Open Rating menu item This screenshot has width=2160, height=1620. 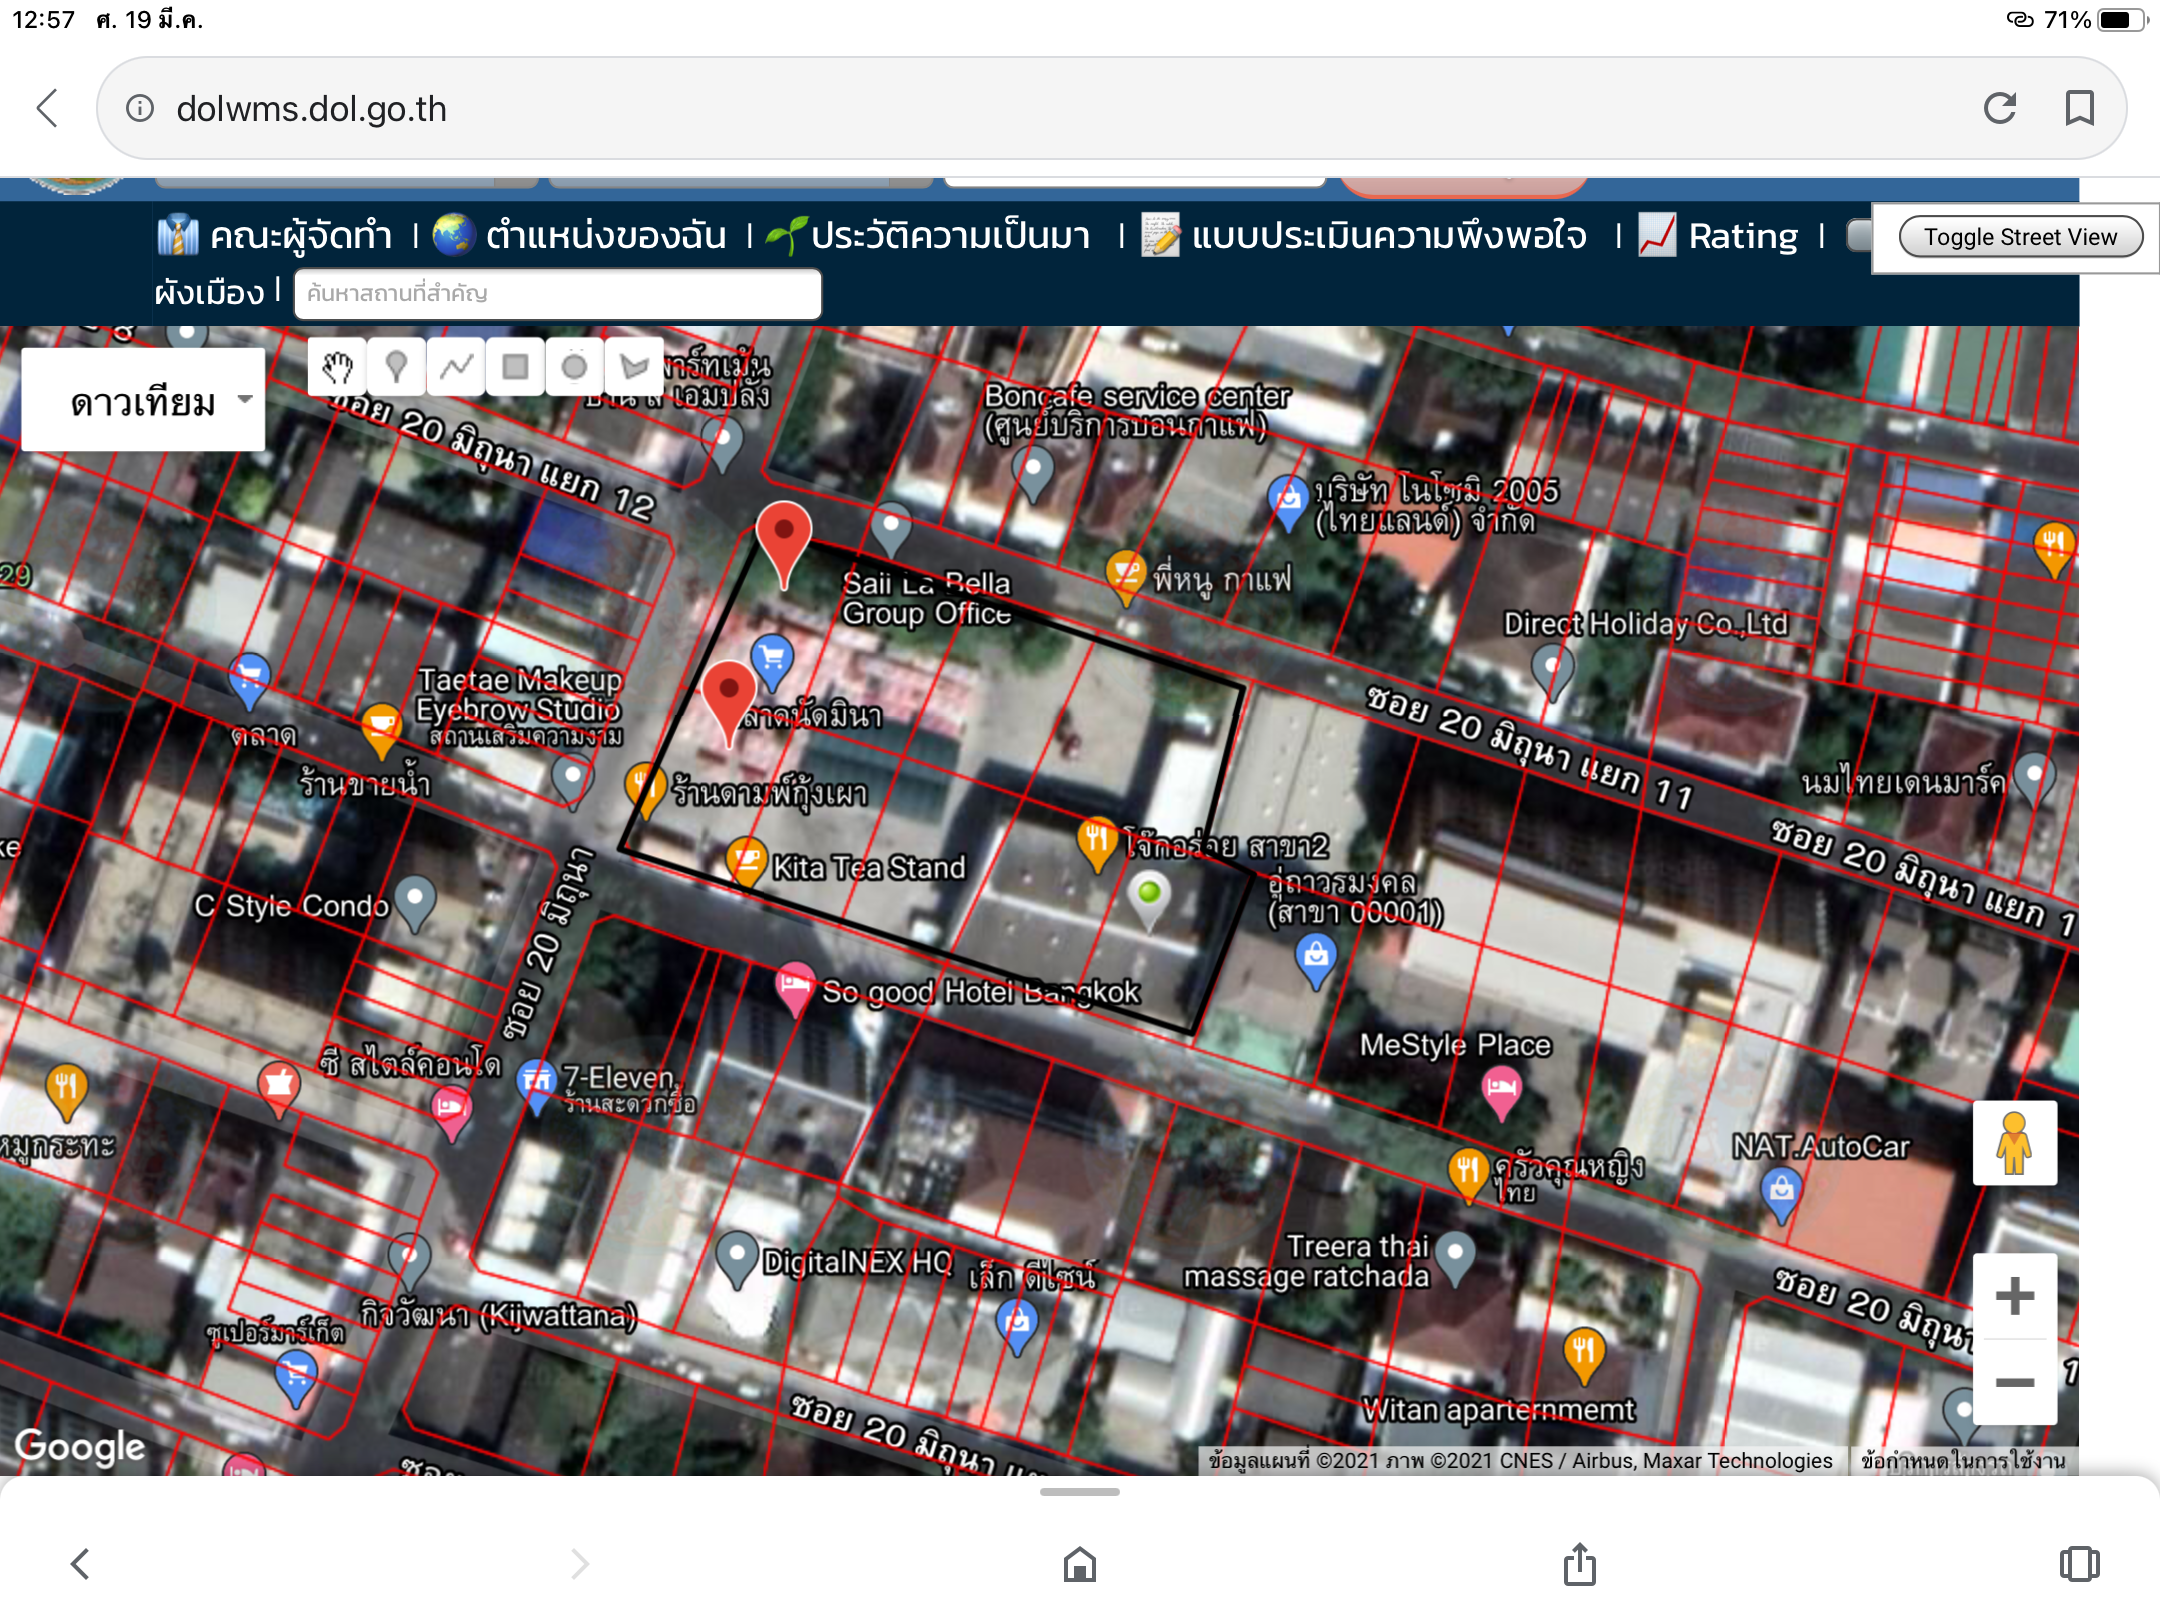[1718, 236]
